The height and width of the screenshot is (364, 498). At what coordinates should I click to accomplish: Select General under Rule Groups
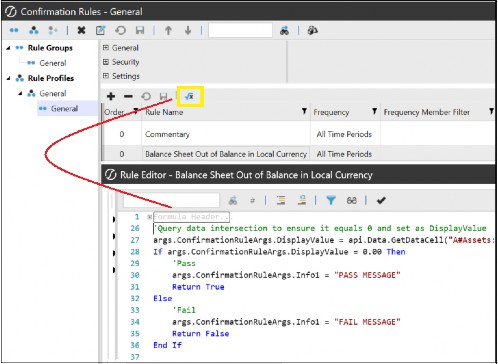53,63
